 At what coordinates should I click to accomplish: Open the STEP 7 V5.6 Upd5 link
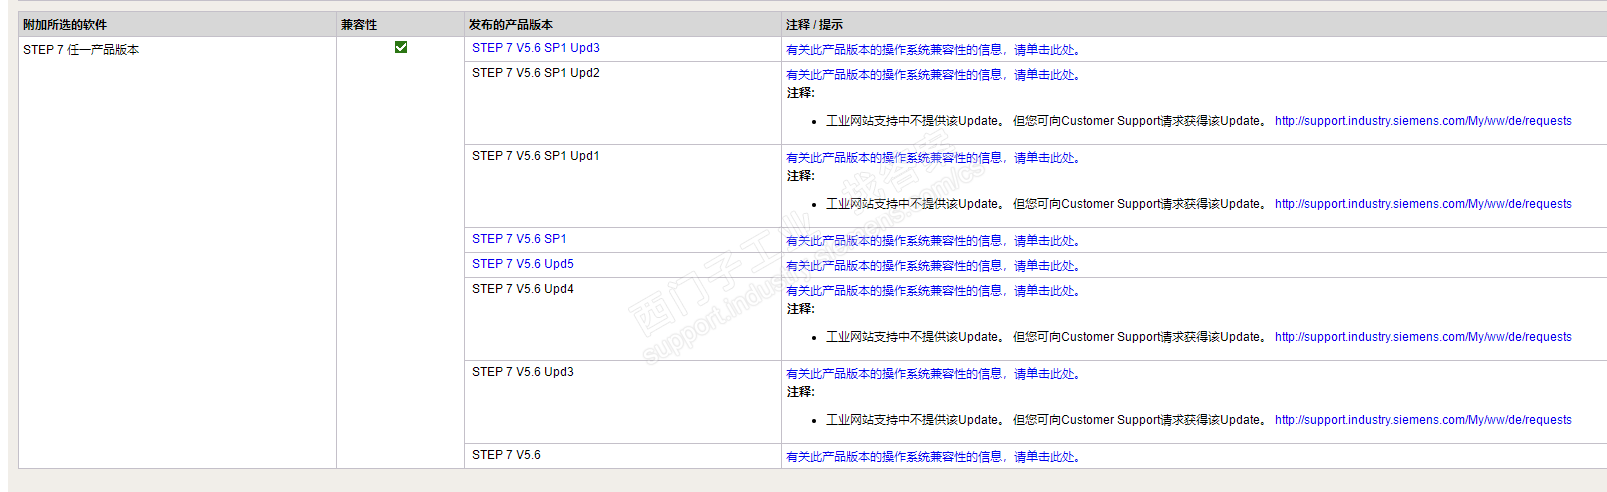523,264
